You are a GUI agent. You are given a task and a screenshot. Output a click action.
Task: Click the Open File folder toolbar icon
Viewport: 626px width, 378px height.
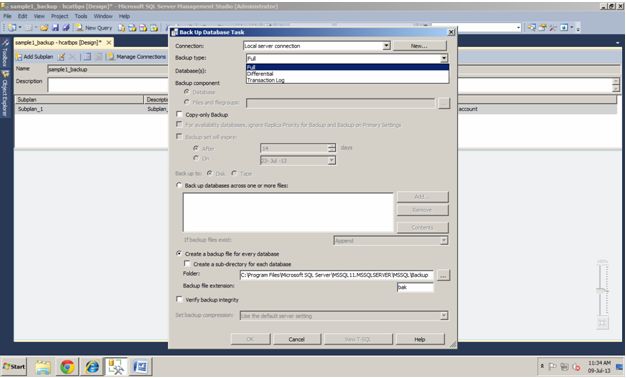tap(44, 28)
